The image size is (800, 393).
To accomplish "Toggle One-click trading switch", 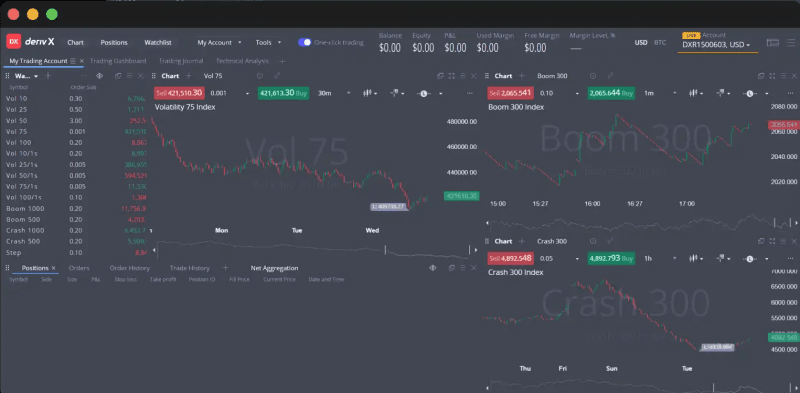I will (x=305, y=42).
